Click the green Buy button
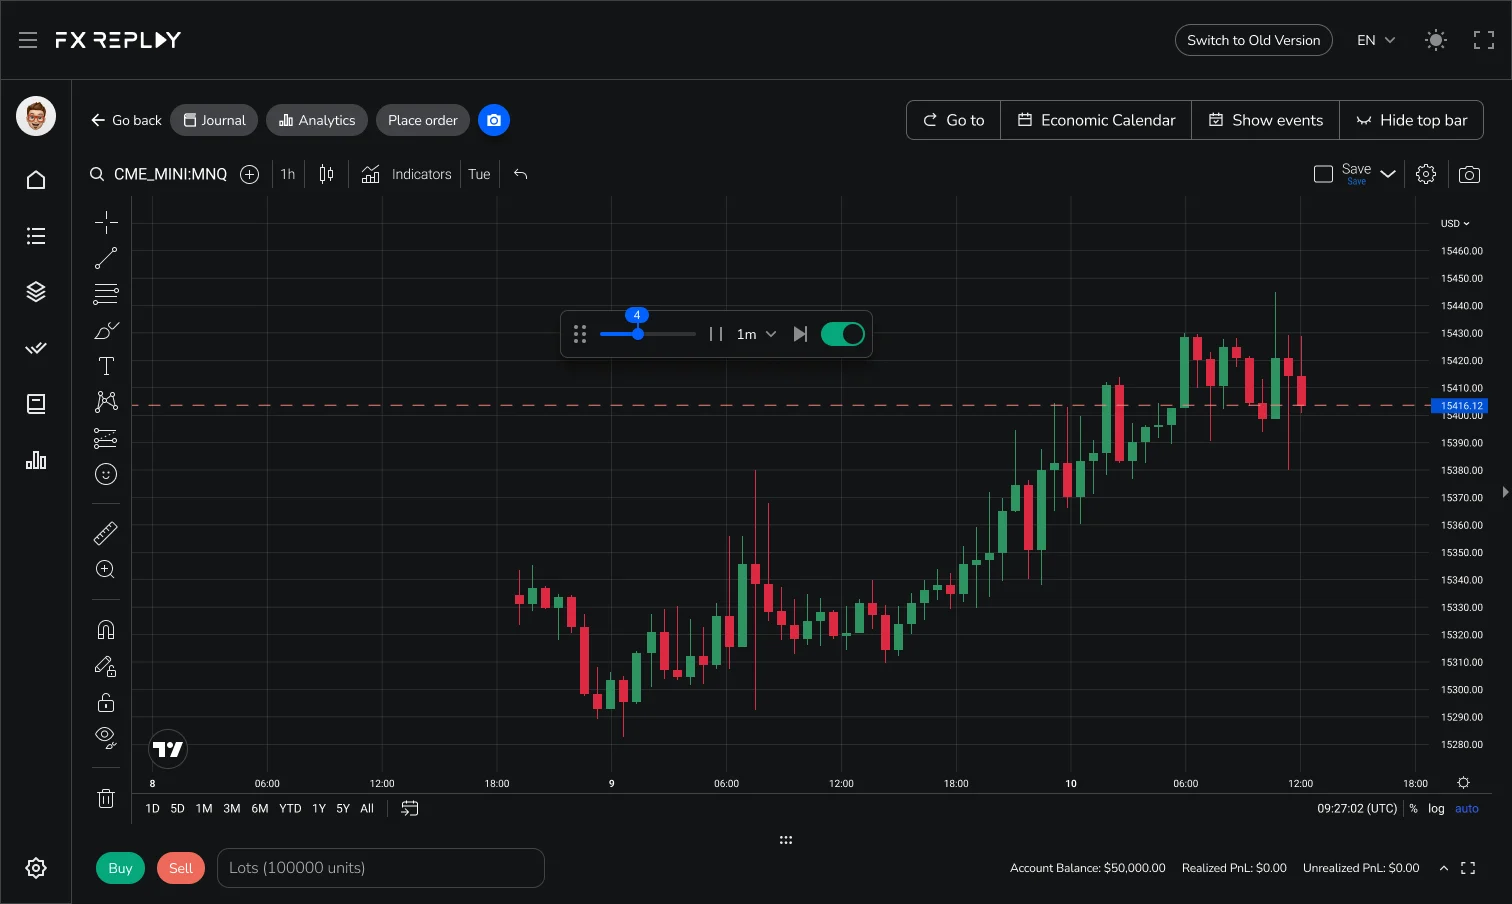 (x=121, y=868)
